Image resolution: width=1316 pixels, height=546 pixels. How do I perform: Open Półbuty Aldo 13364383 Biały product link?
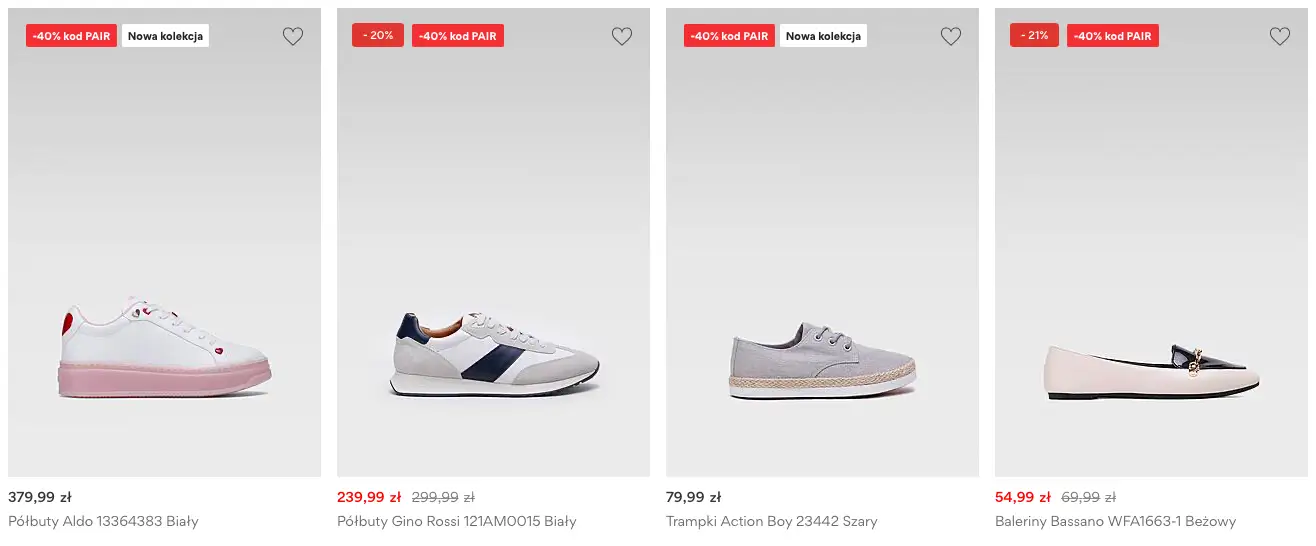(x=103, y=521)
